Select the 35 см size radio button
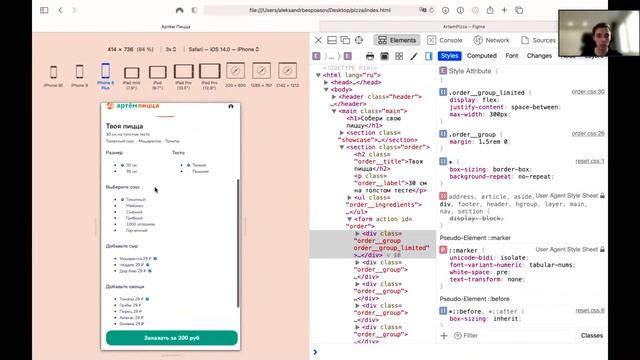This screenshot has height=360, width=640. tap(122, 171)
